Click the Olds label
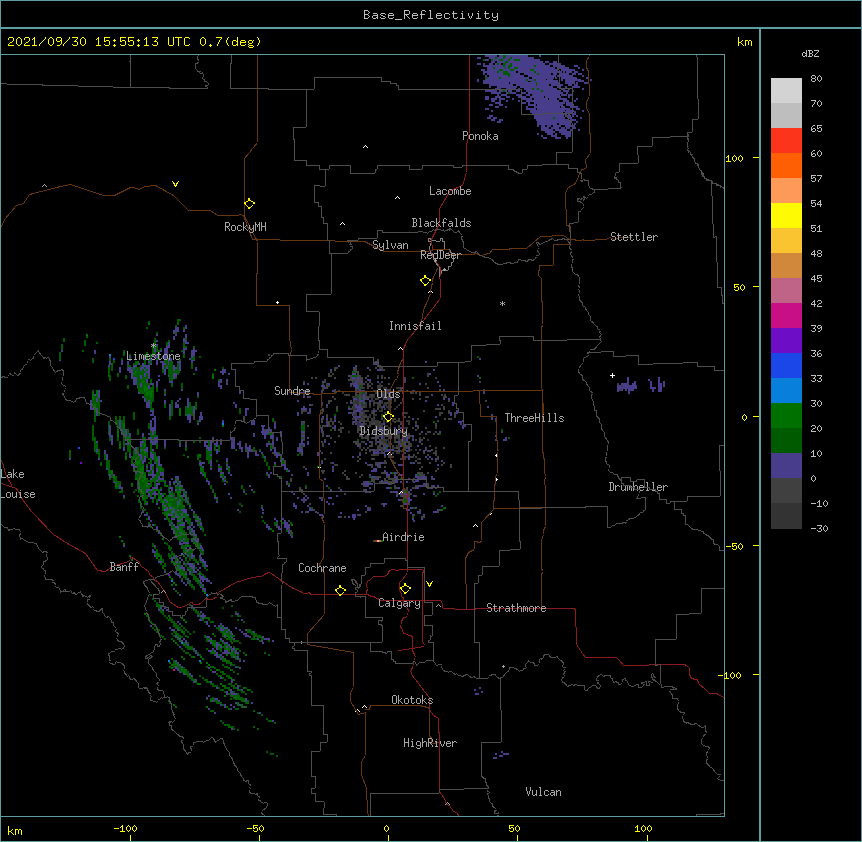 [388, 394]
